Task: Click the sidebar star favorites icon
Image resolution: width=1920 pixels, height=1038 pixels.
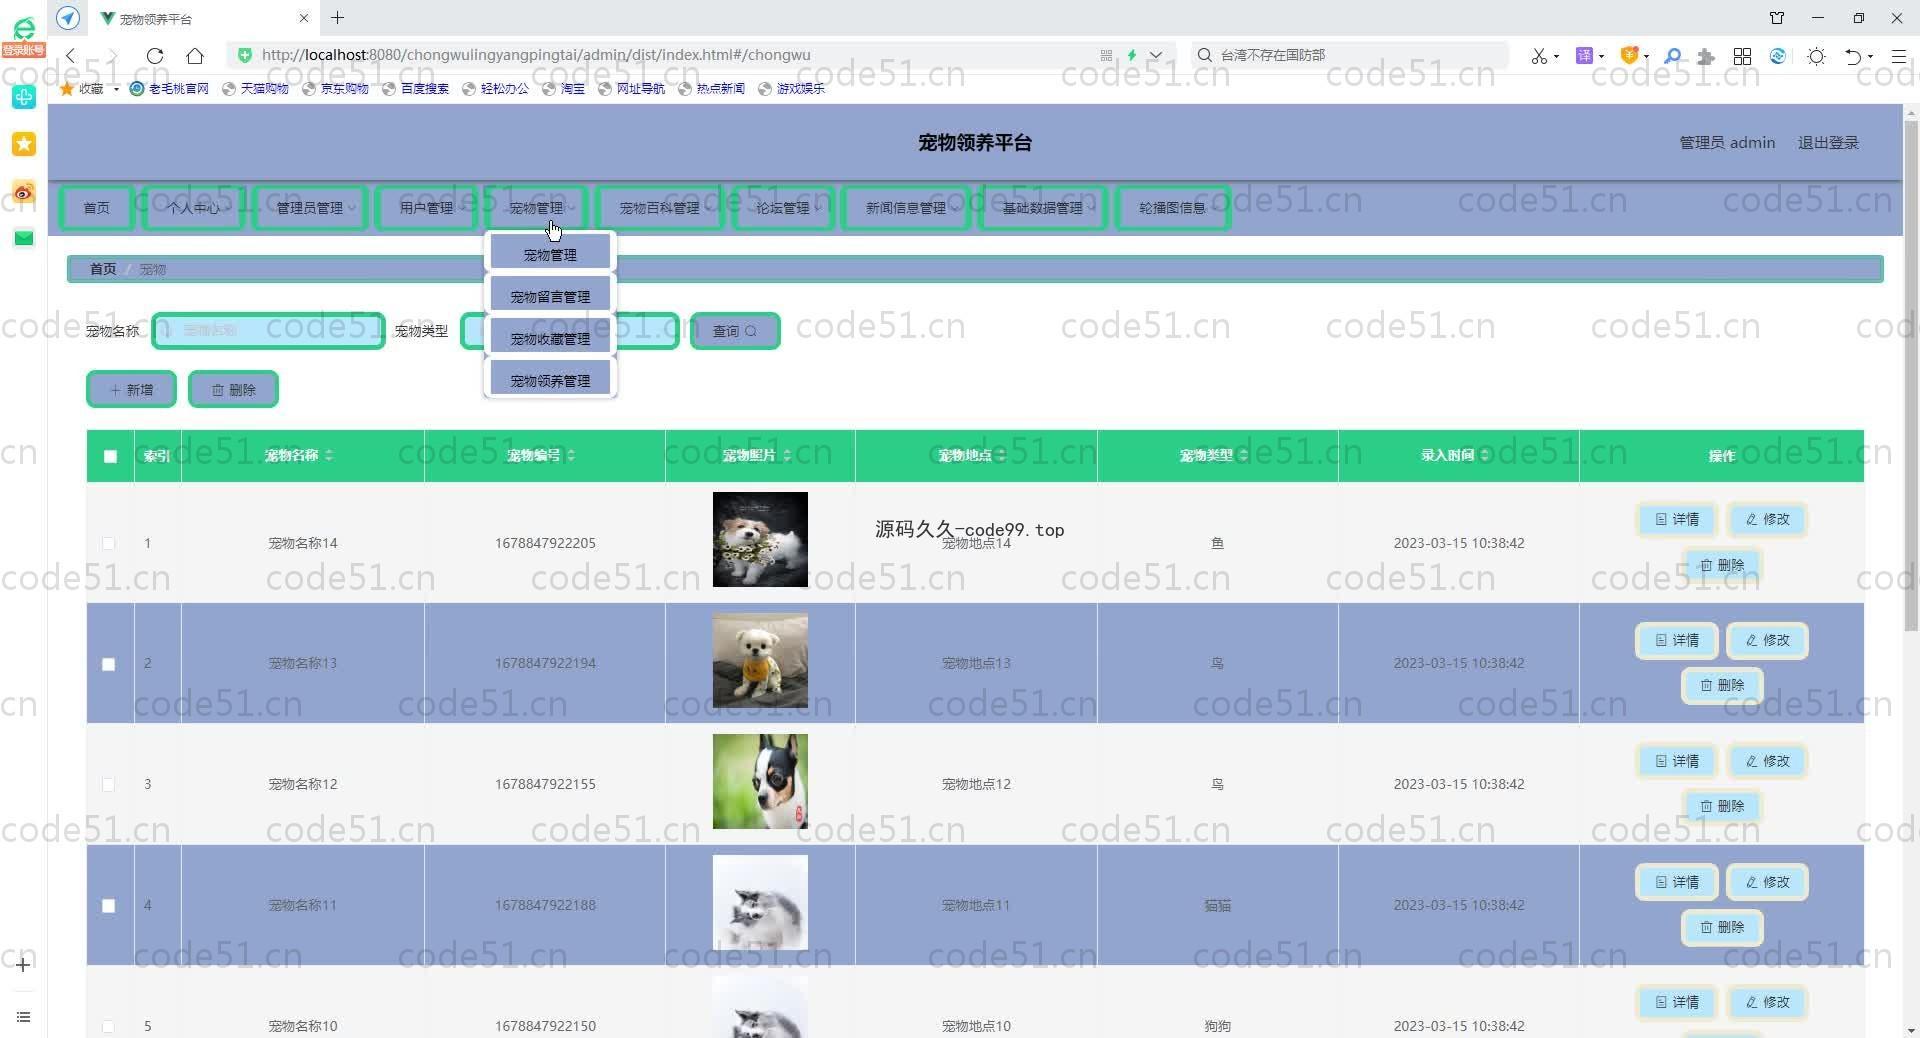Action: point(24,144)
